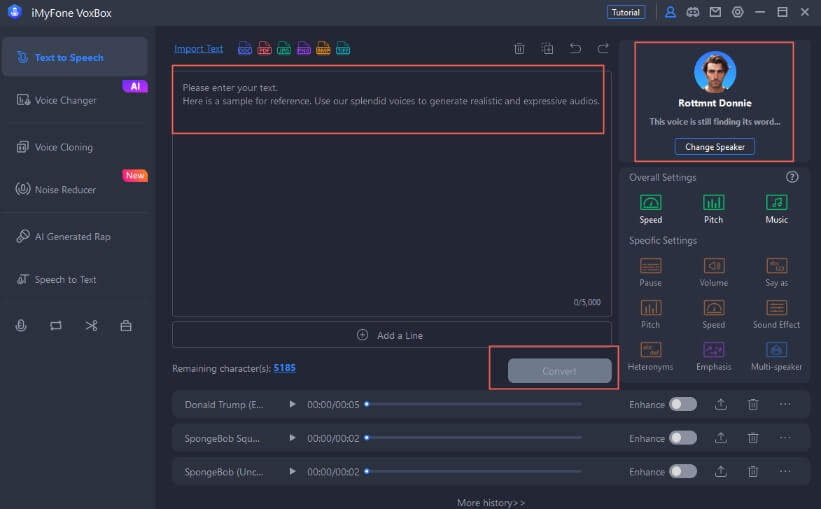Open the user account icon
This screenshot has height=509, width=821.
click(670, 12)
